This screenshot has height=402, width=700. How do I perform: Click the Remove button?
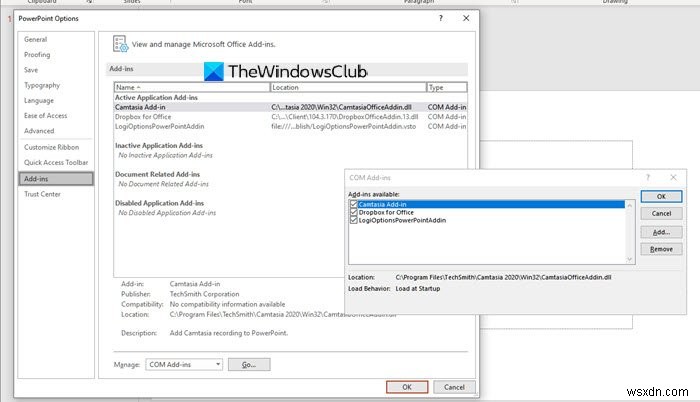[661, 249]
